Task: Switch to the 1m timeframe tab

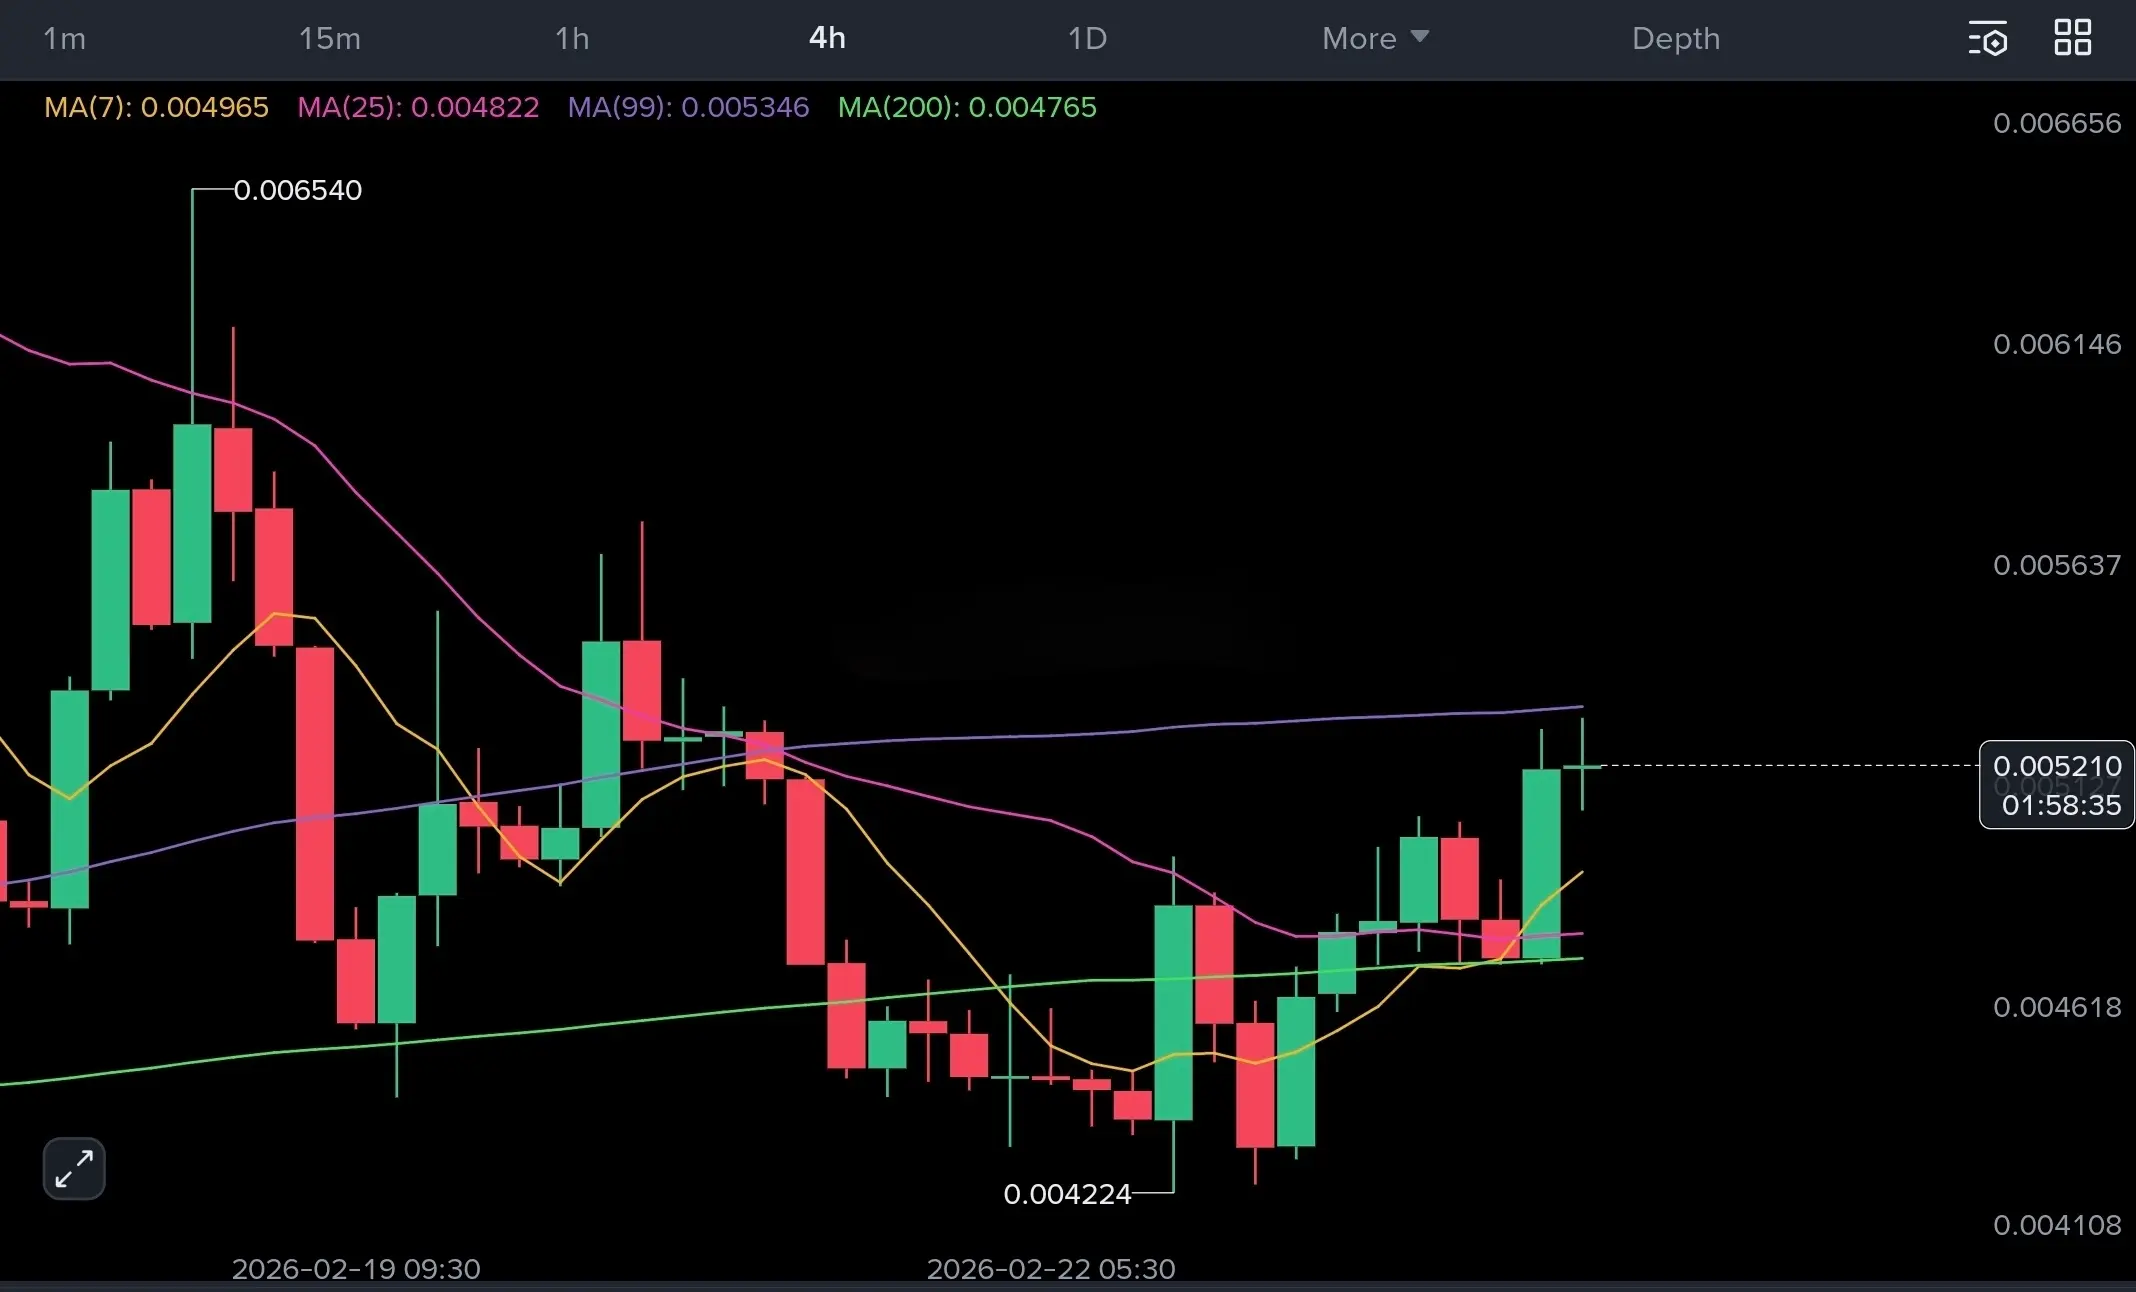Action: point(64,38)
